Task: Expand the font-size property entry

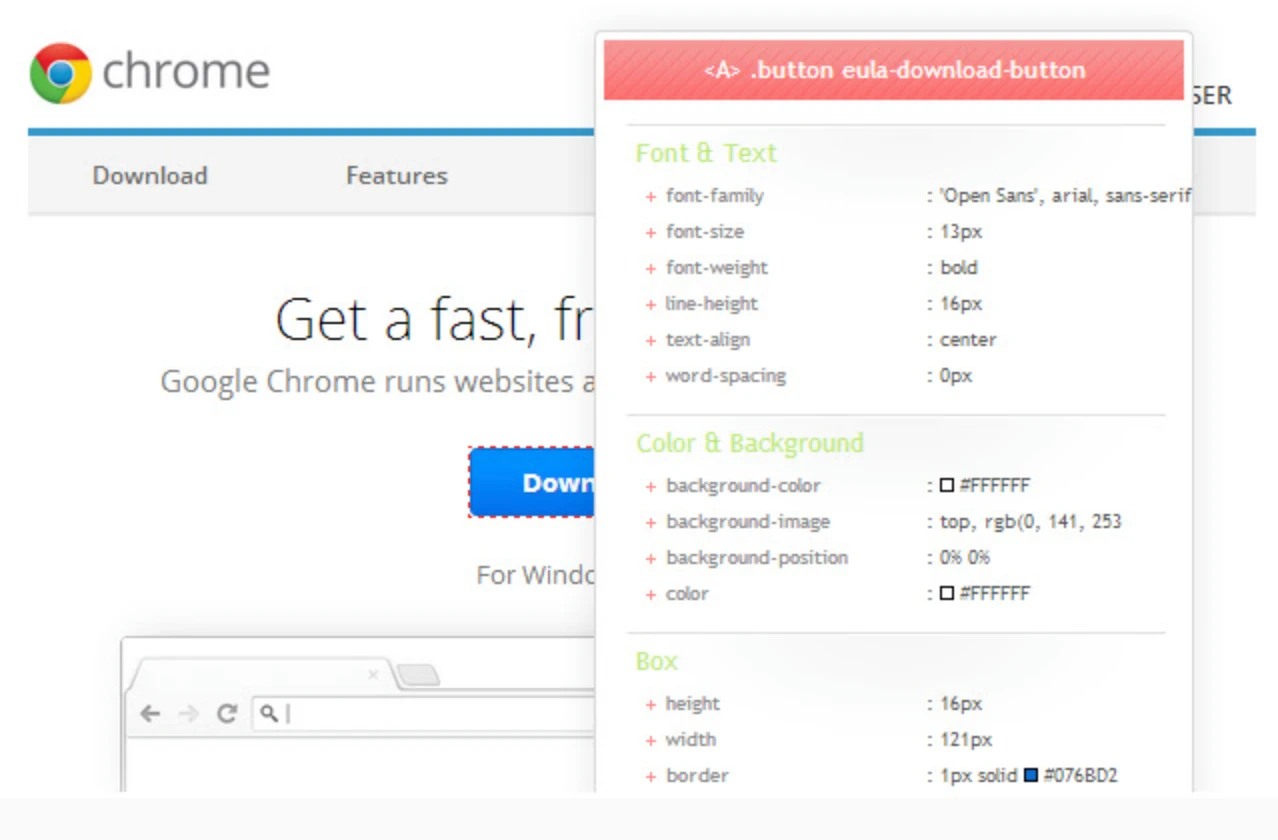Action: point(651,232)
